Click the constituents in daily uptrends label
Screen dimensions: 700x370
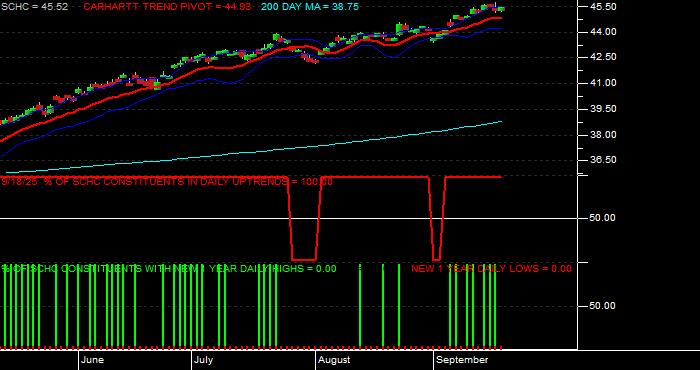point(167,182)
